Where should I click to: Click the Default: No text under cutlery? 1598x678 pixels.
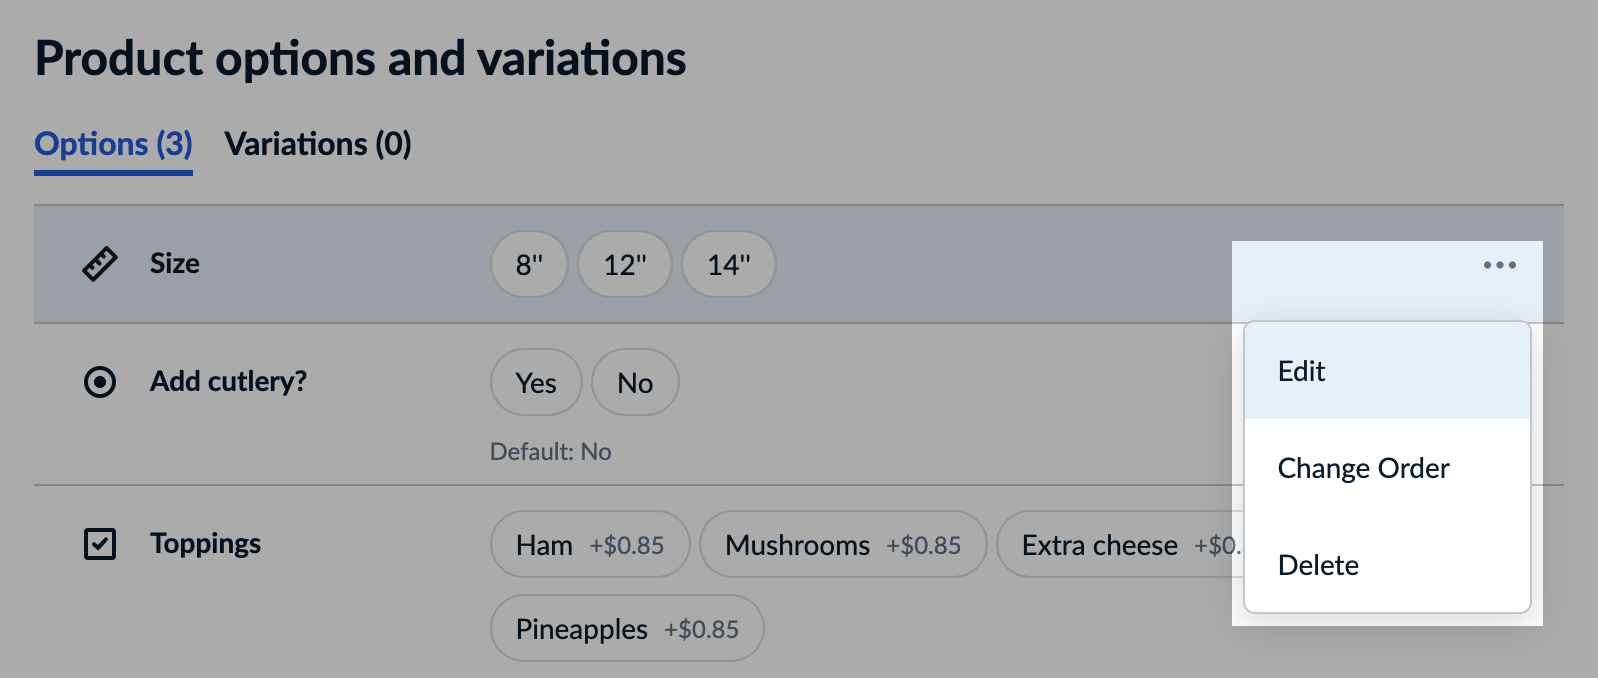(551, 451)
